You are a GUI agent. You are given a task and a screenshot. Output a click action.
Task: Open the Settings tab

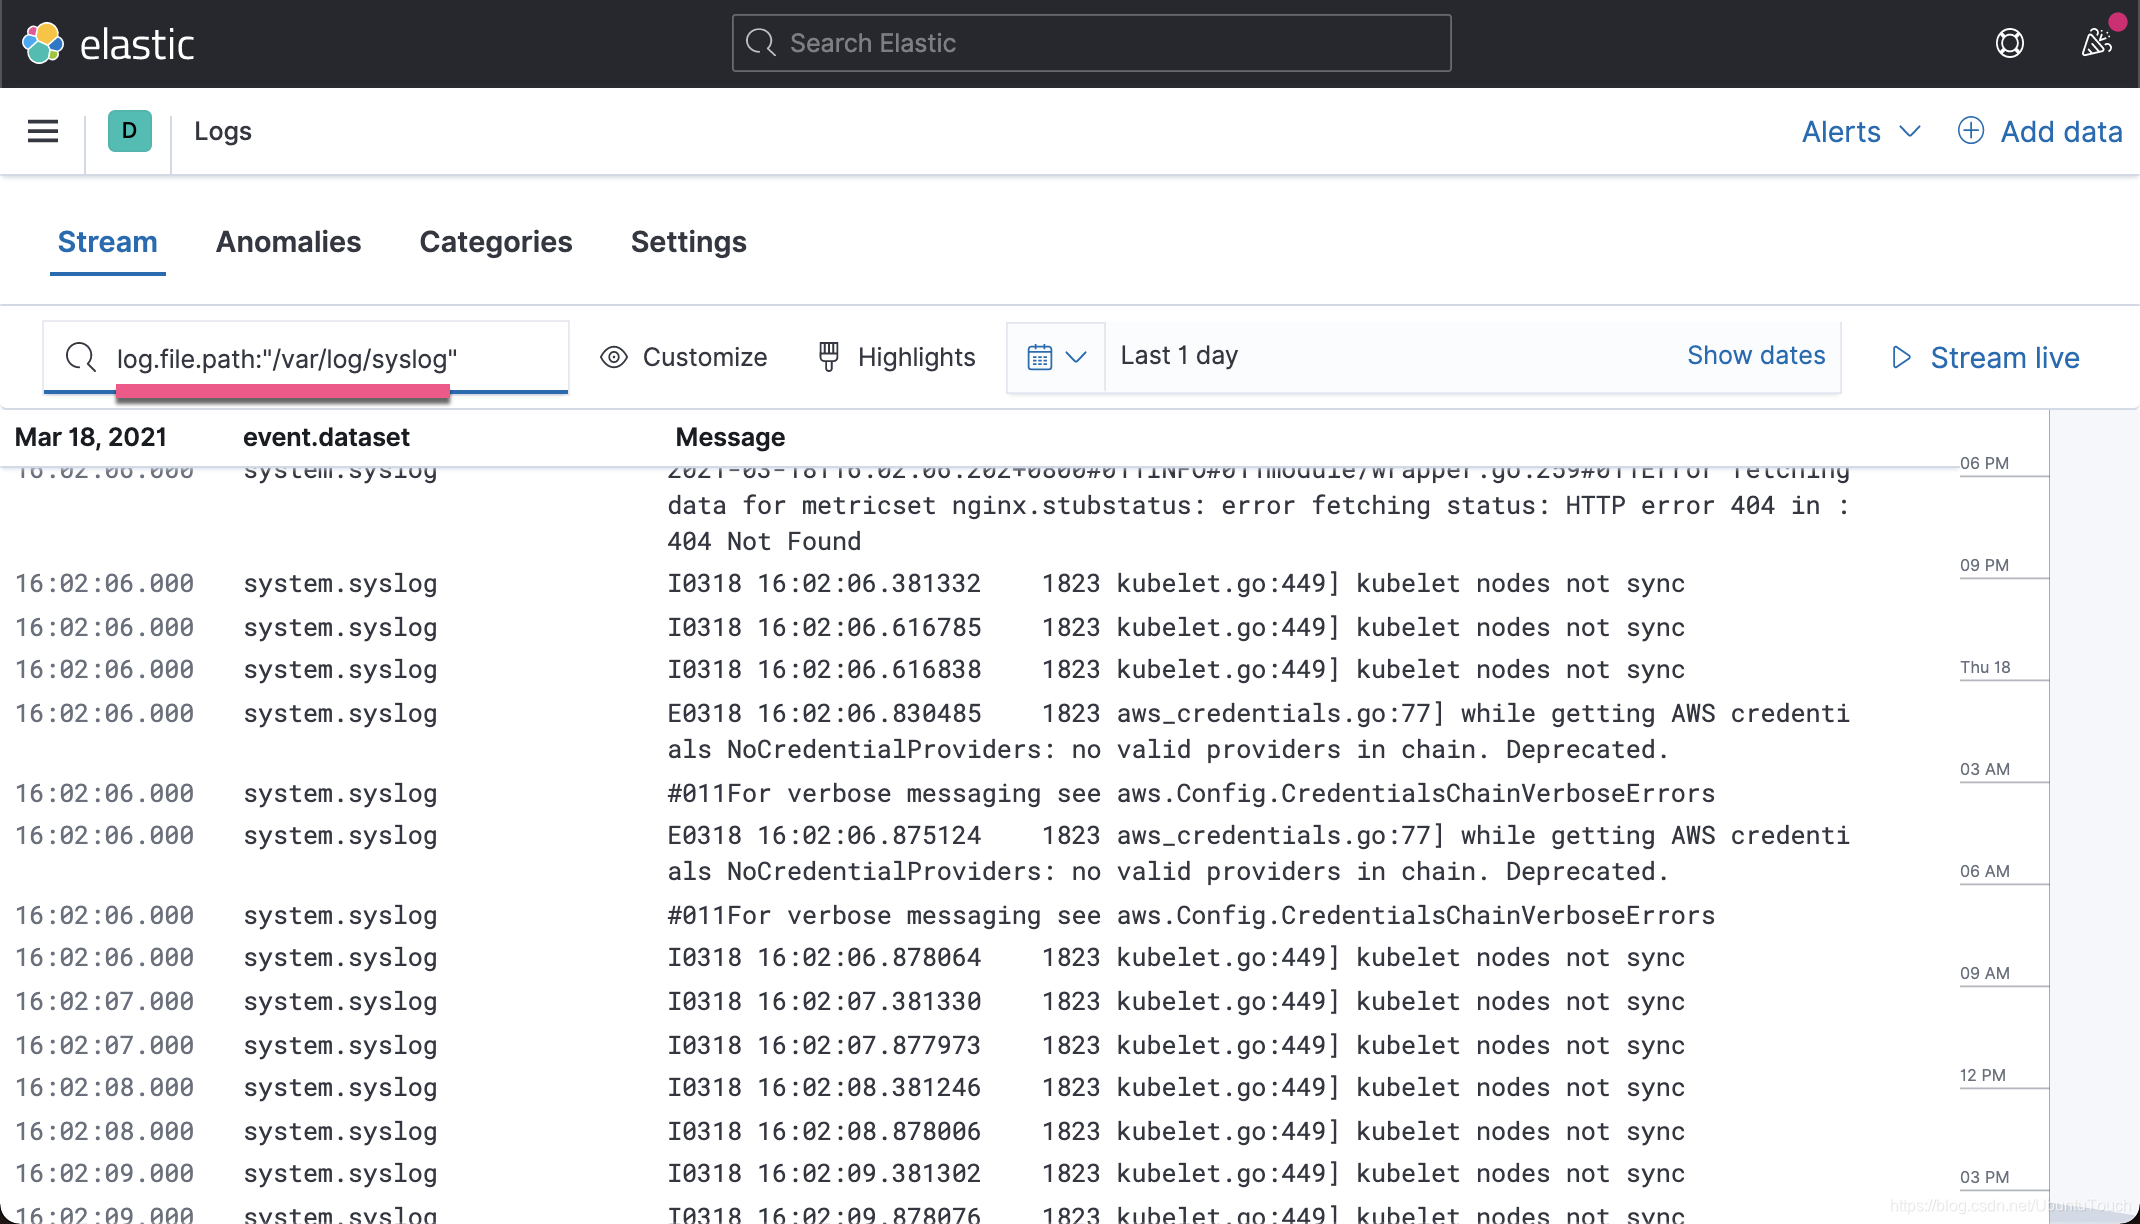coord(688,242)
